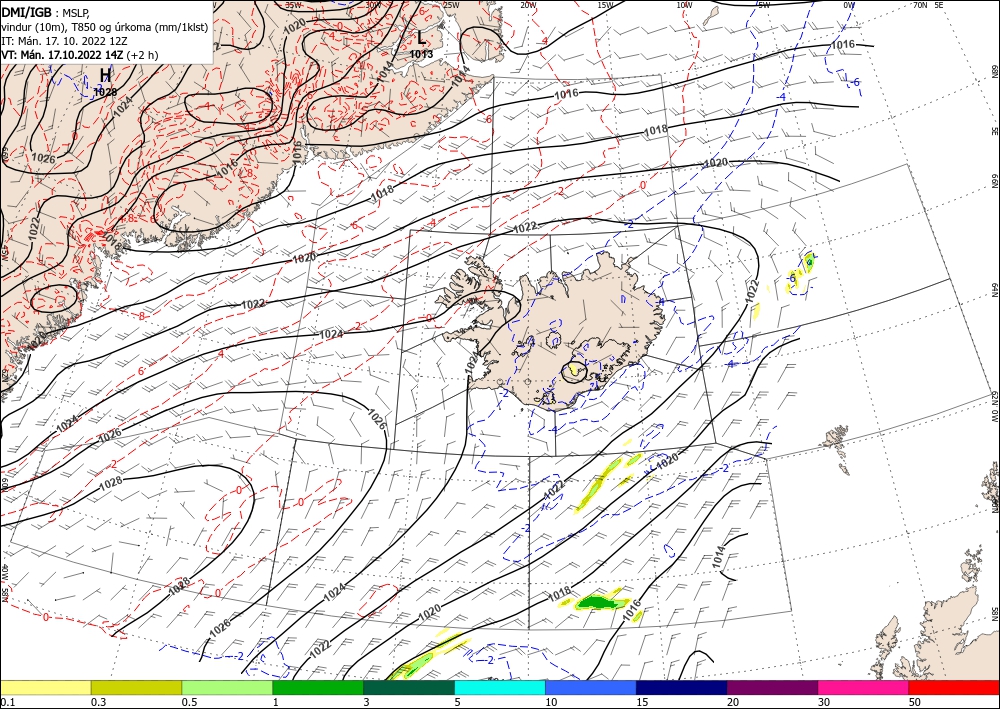Click the '5W' longitude label
Viewport: 1000px width, 709px height.
(x=764, y=4)
